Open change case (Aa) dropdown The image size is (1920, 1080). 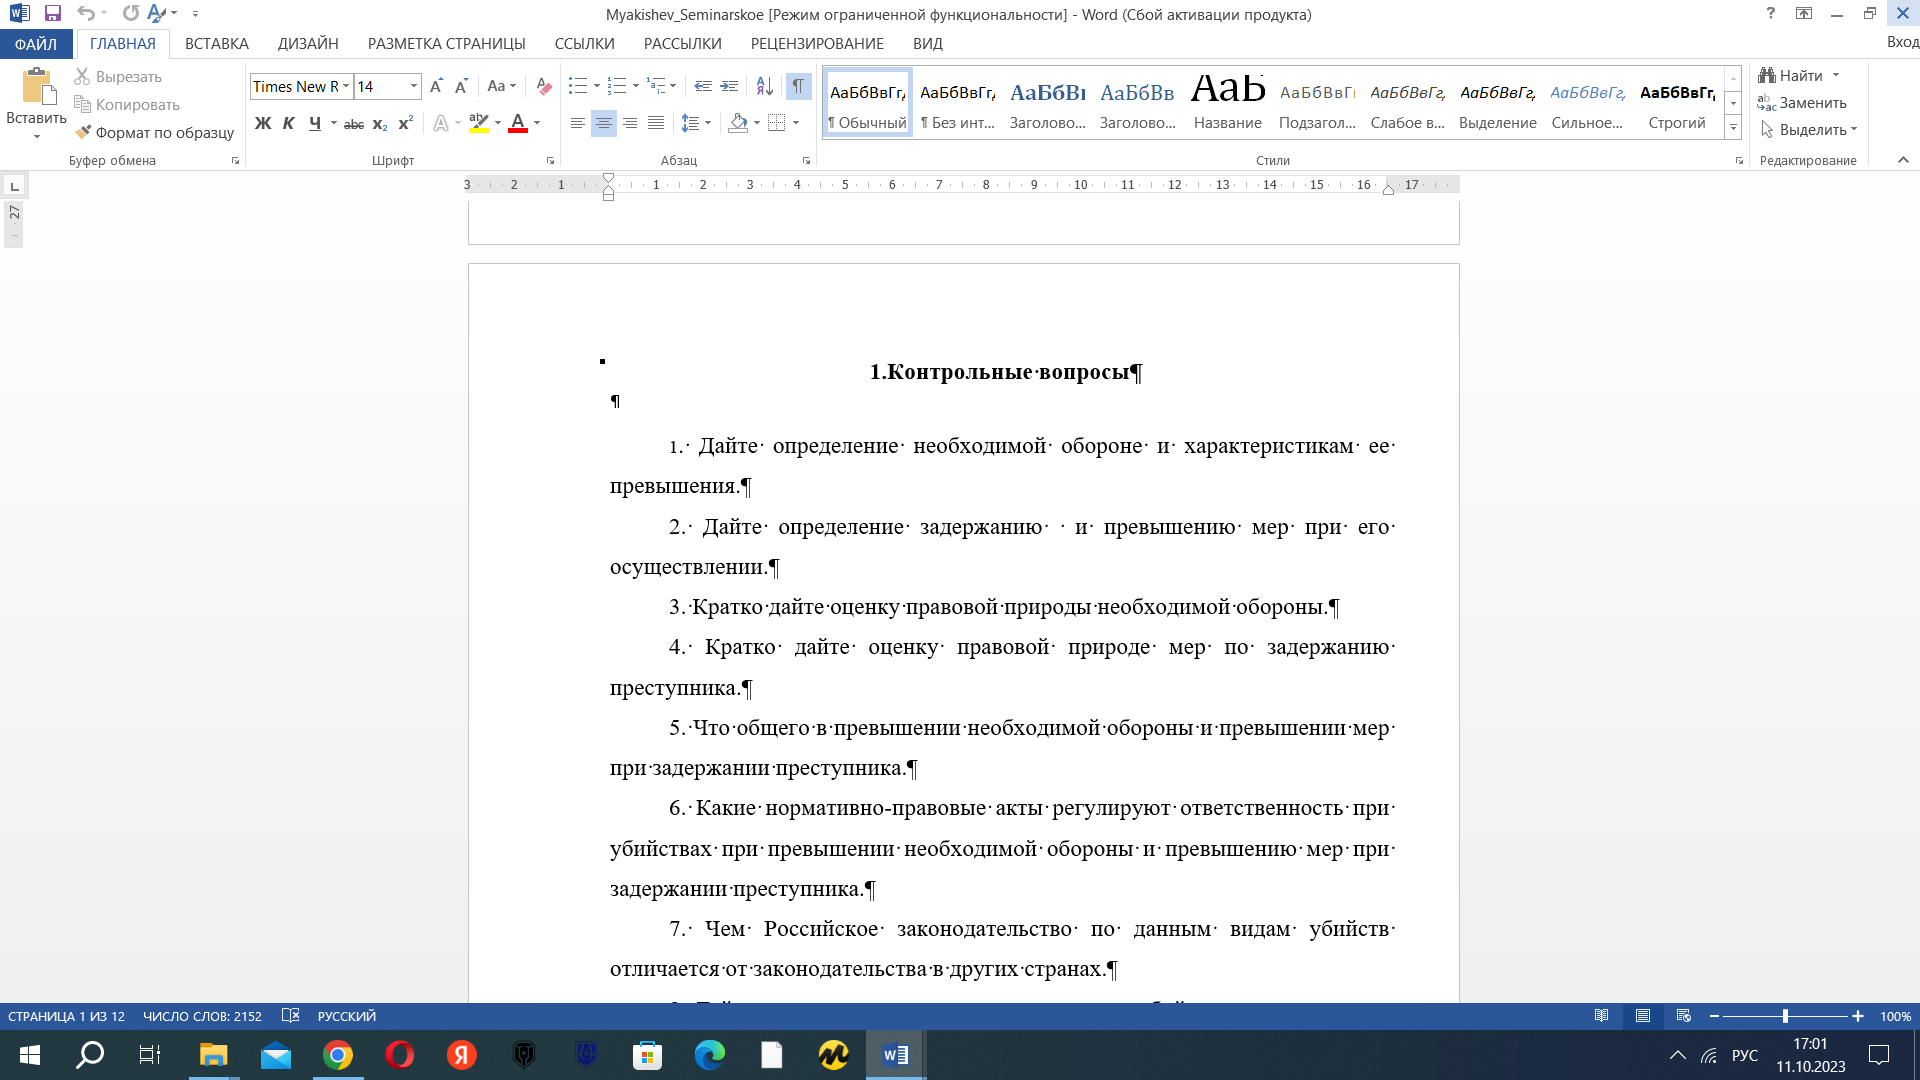502,87
